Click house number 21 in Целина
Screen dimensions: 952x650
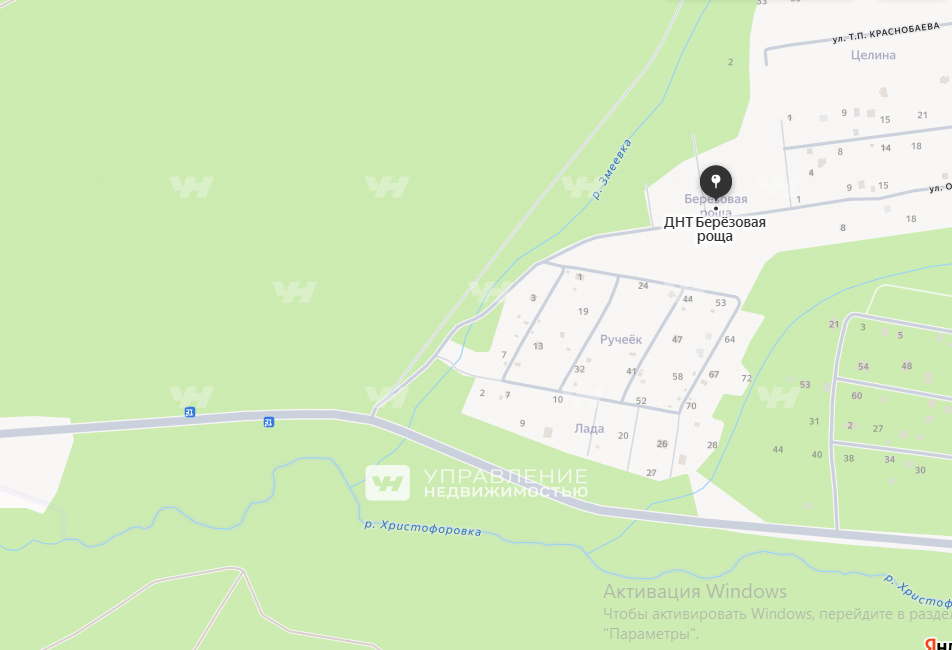[x=922, y=115]
